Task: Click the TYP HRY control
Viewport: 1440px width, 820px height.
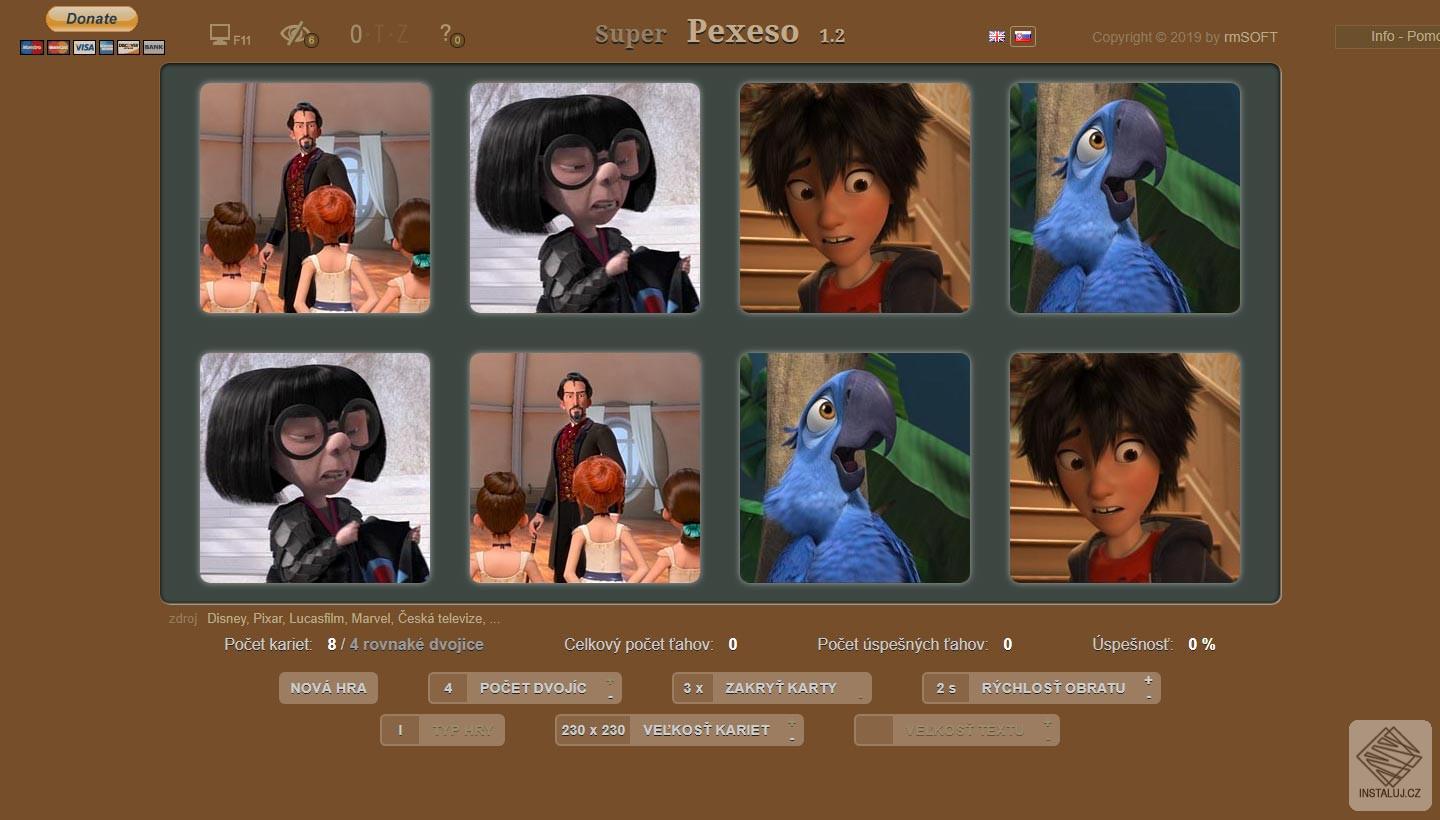Action: (x=443, y=730)
